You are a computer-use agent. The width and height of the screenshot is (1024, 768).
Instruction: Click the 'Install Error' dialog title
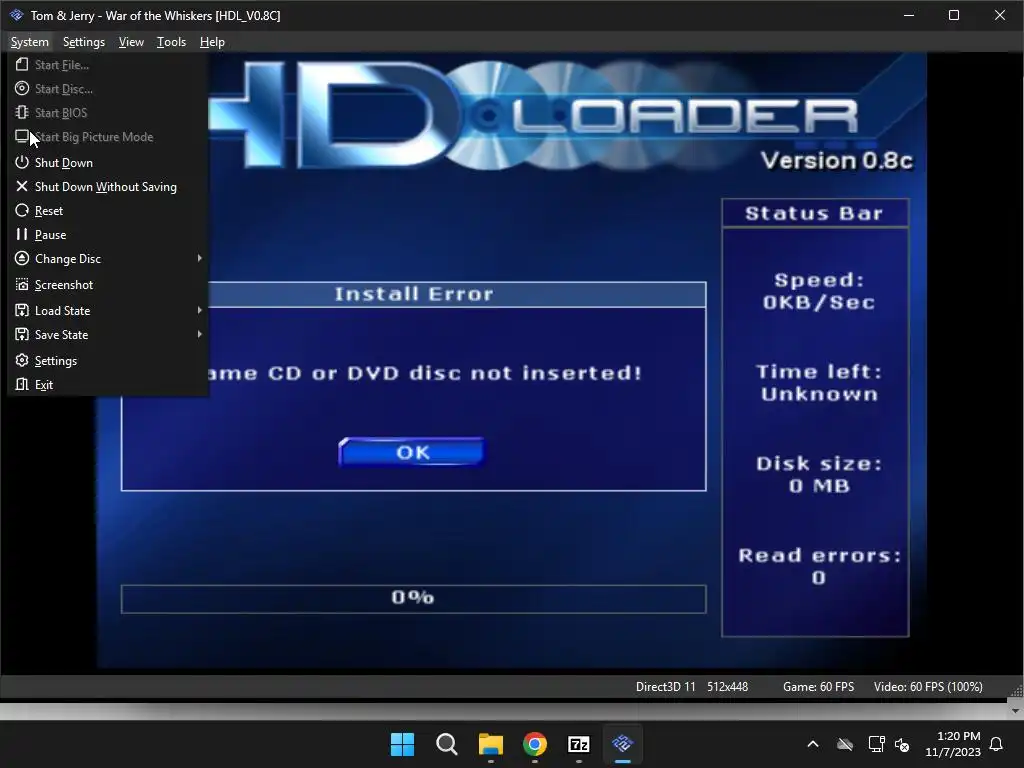click(x=413, y=294)
